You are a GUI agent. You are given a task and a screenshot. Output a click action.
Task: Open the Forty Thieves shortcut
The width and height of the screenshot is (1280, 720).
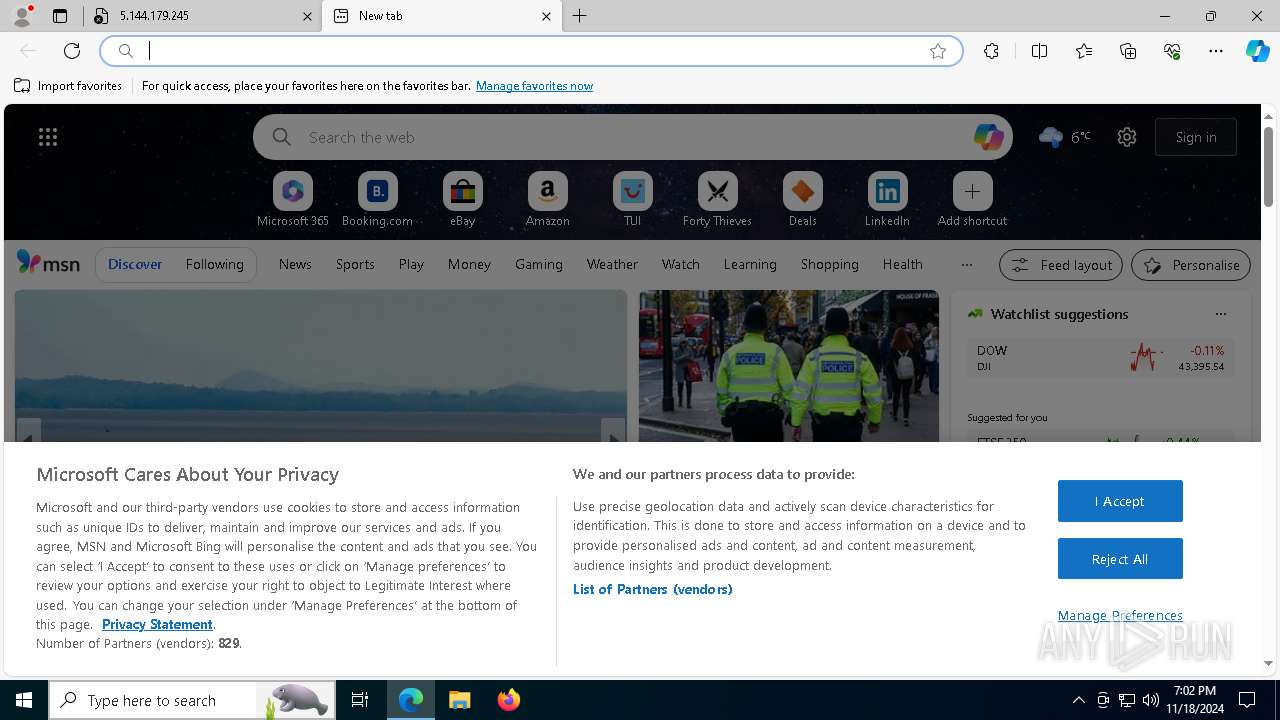tap(717, 199)
